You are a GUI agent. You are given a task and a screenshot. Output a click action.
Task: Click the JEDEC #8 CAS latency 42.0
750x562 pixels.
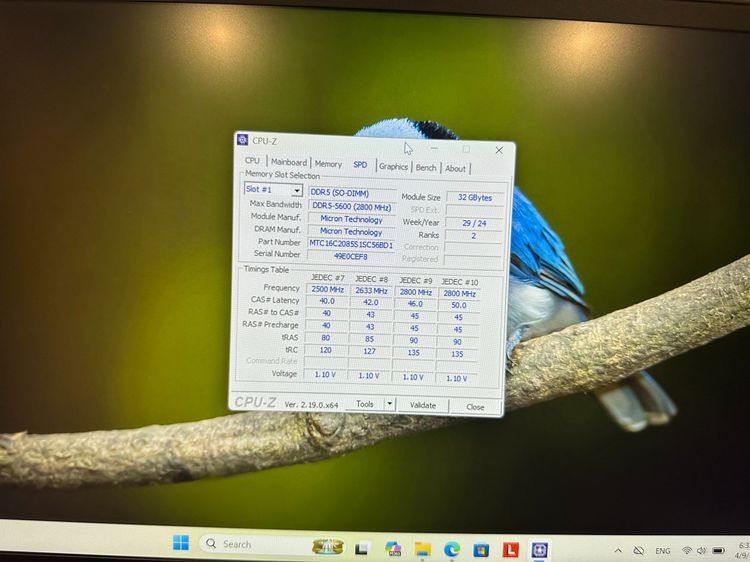(371, 302)
